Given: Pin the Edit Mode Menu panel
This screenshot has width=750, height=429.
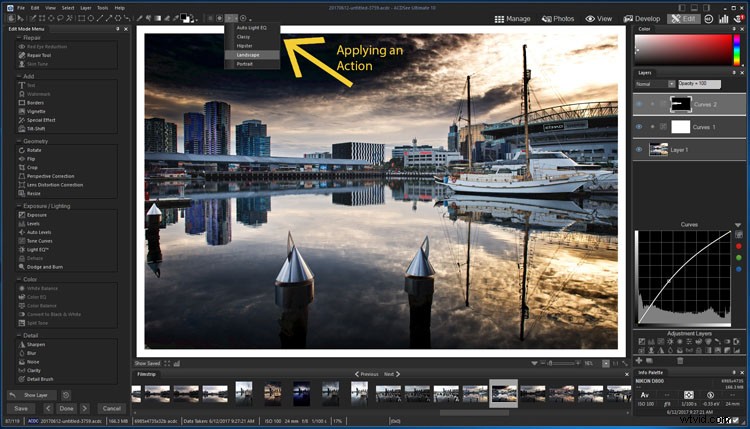Looking at the screenshot, I should (x=118, y=29).
